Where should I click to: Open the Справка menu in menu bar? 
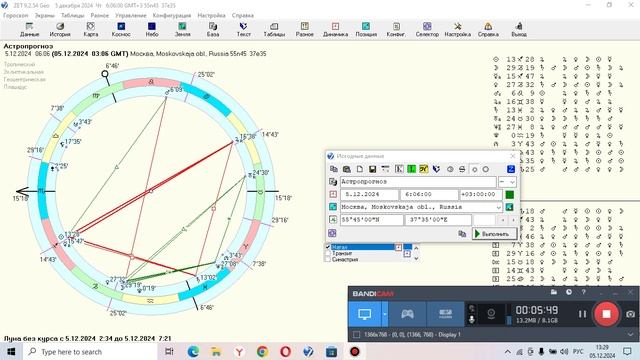tap(242, 15)
